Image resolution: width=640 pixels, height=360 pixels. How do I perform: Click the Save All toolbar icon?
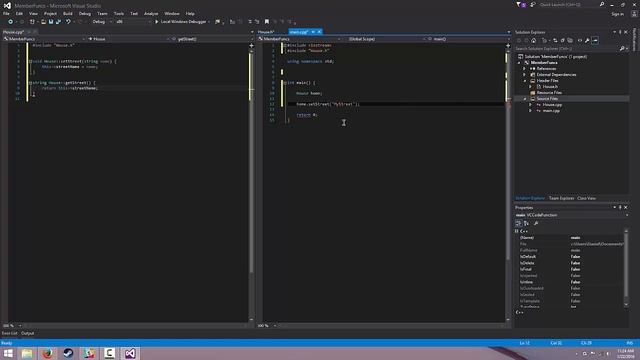pos(58,22)
